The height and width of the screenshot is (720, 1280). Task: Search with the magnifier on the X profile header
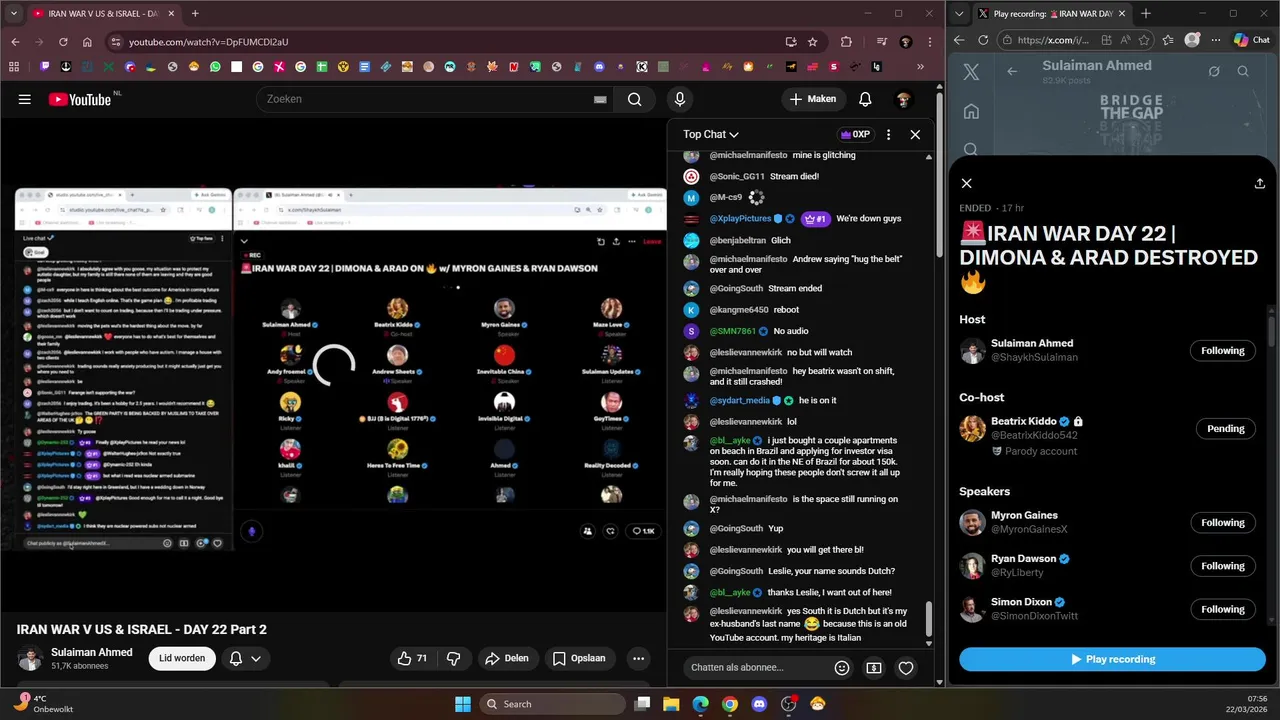tap(1243, 71)
